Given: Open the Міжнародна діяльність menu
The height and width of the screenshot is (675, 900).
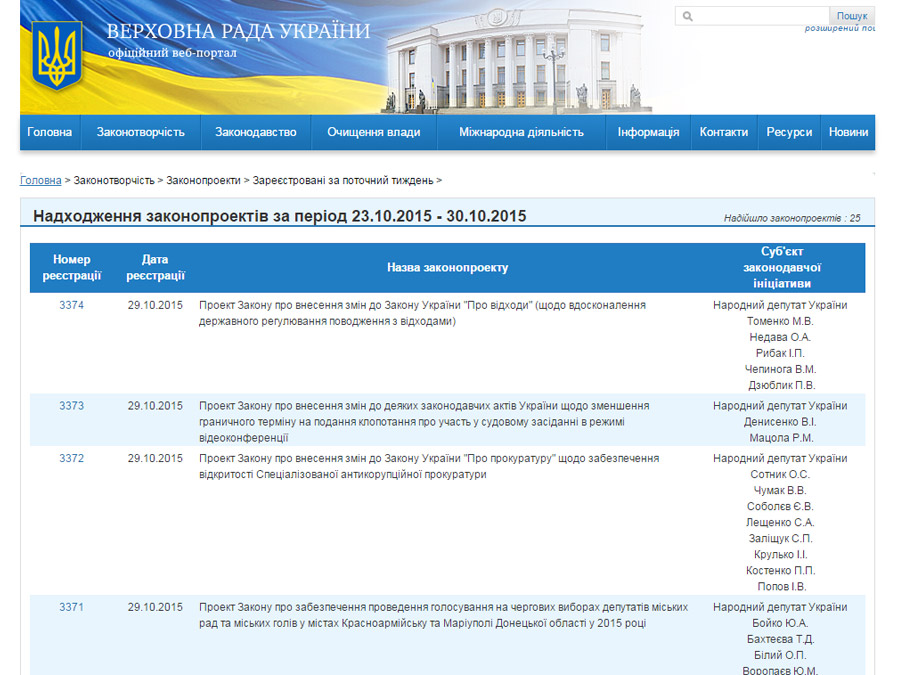Looking at the screenshot, I should point(521,132).
